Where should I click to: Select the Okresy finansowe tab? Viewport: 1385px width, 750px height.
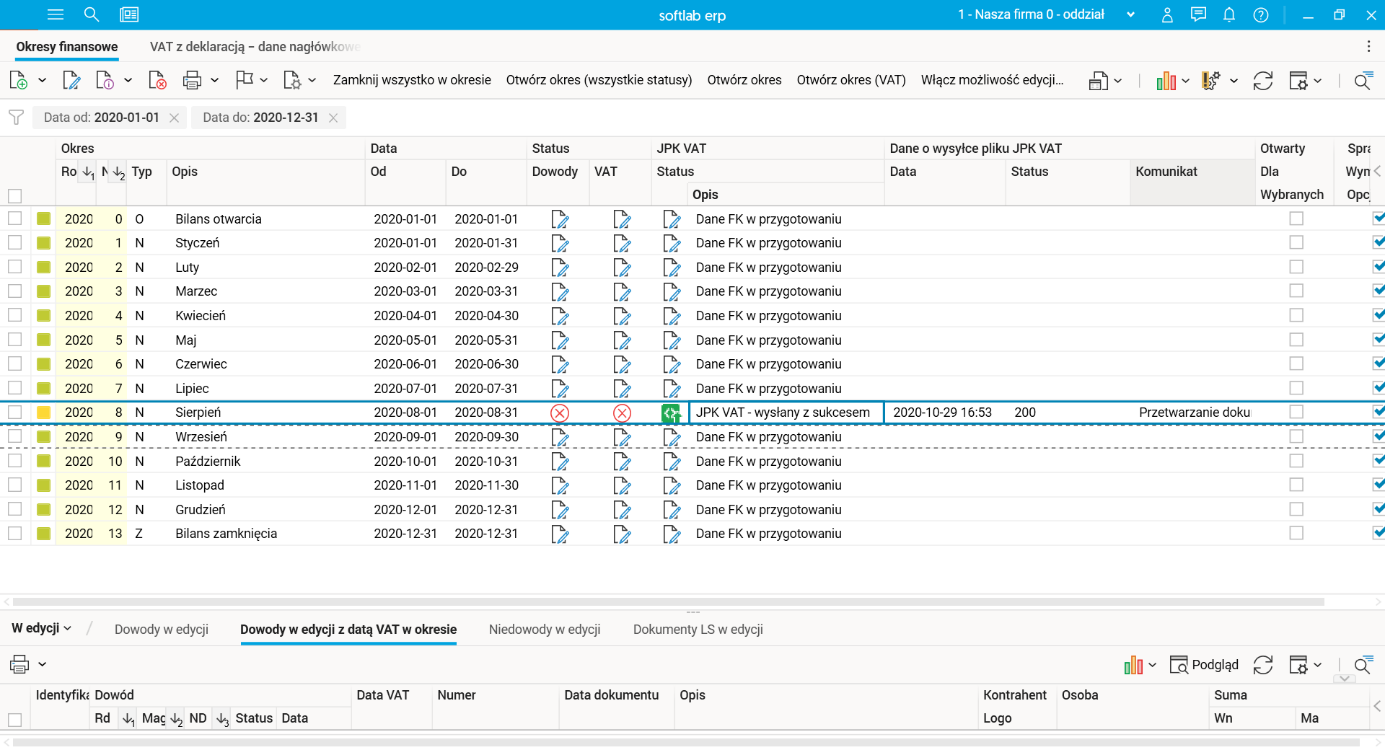tap(67, 47)
